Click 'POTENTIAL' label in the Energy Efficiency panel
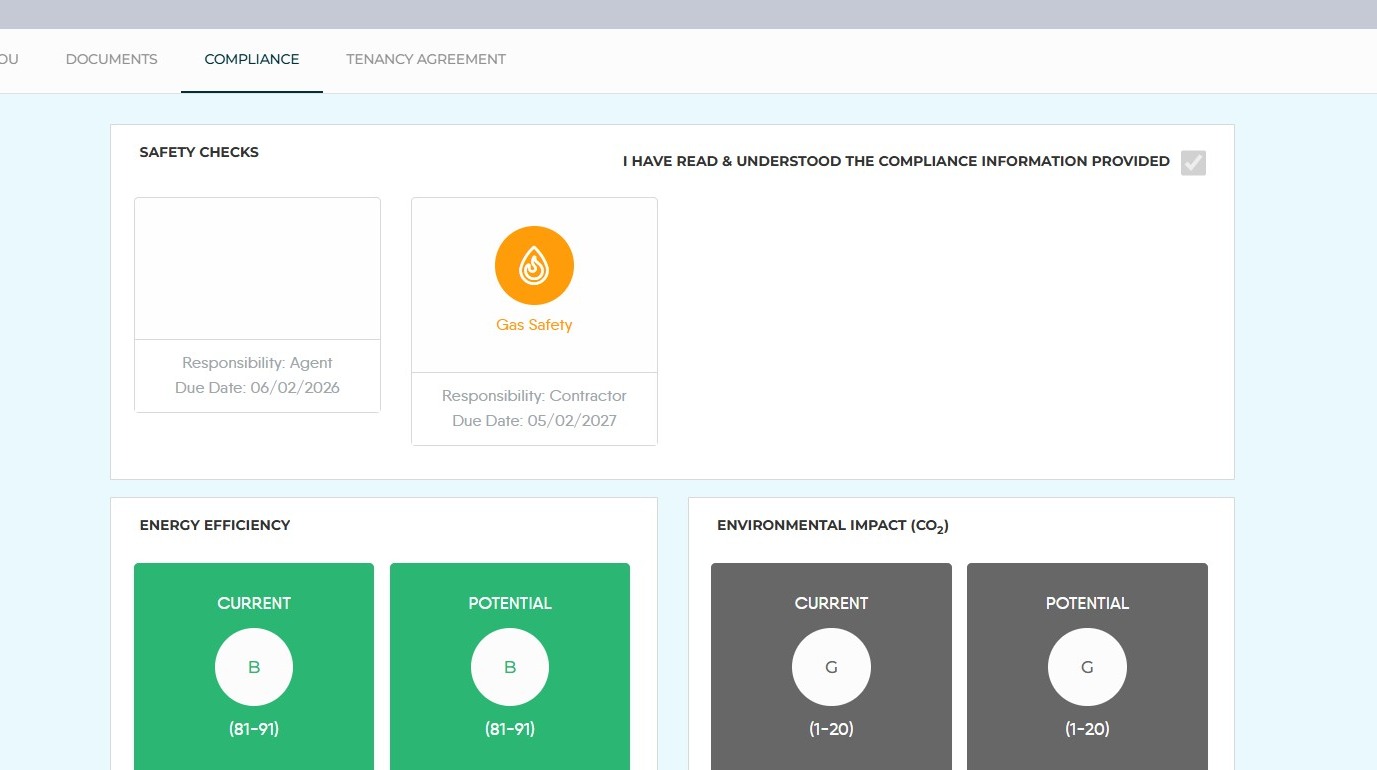This screenshot has width=1377, height=770. (510, 603)
